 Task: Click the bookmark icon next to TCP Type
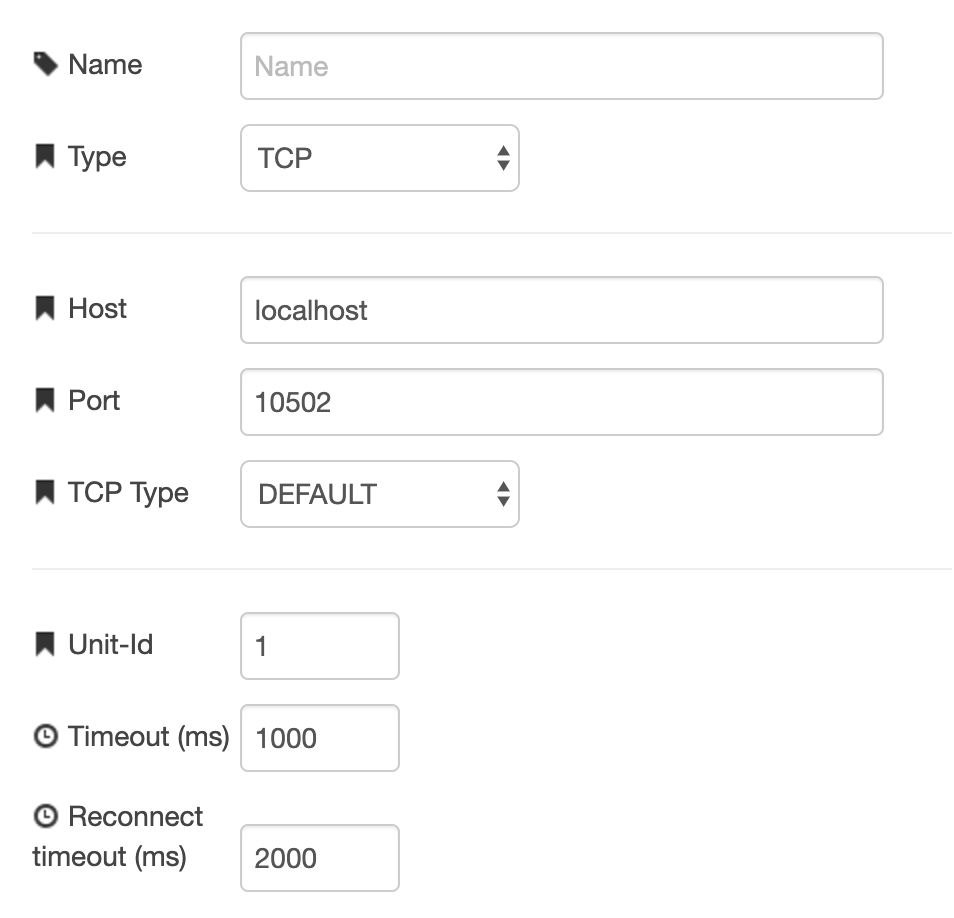tap(45, 492)
